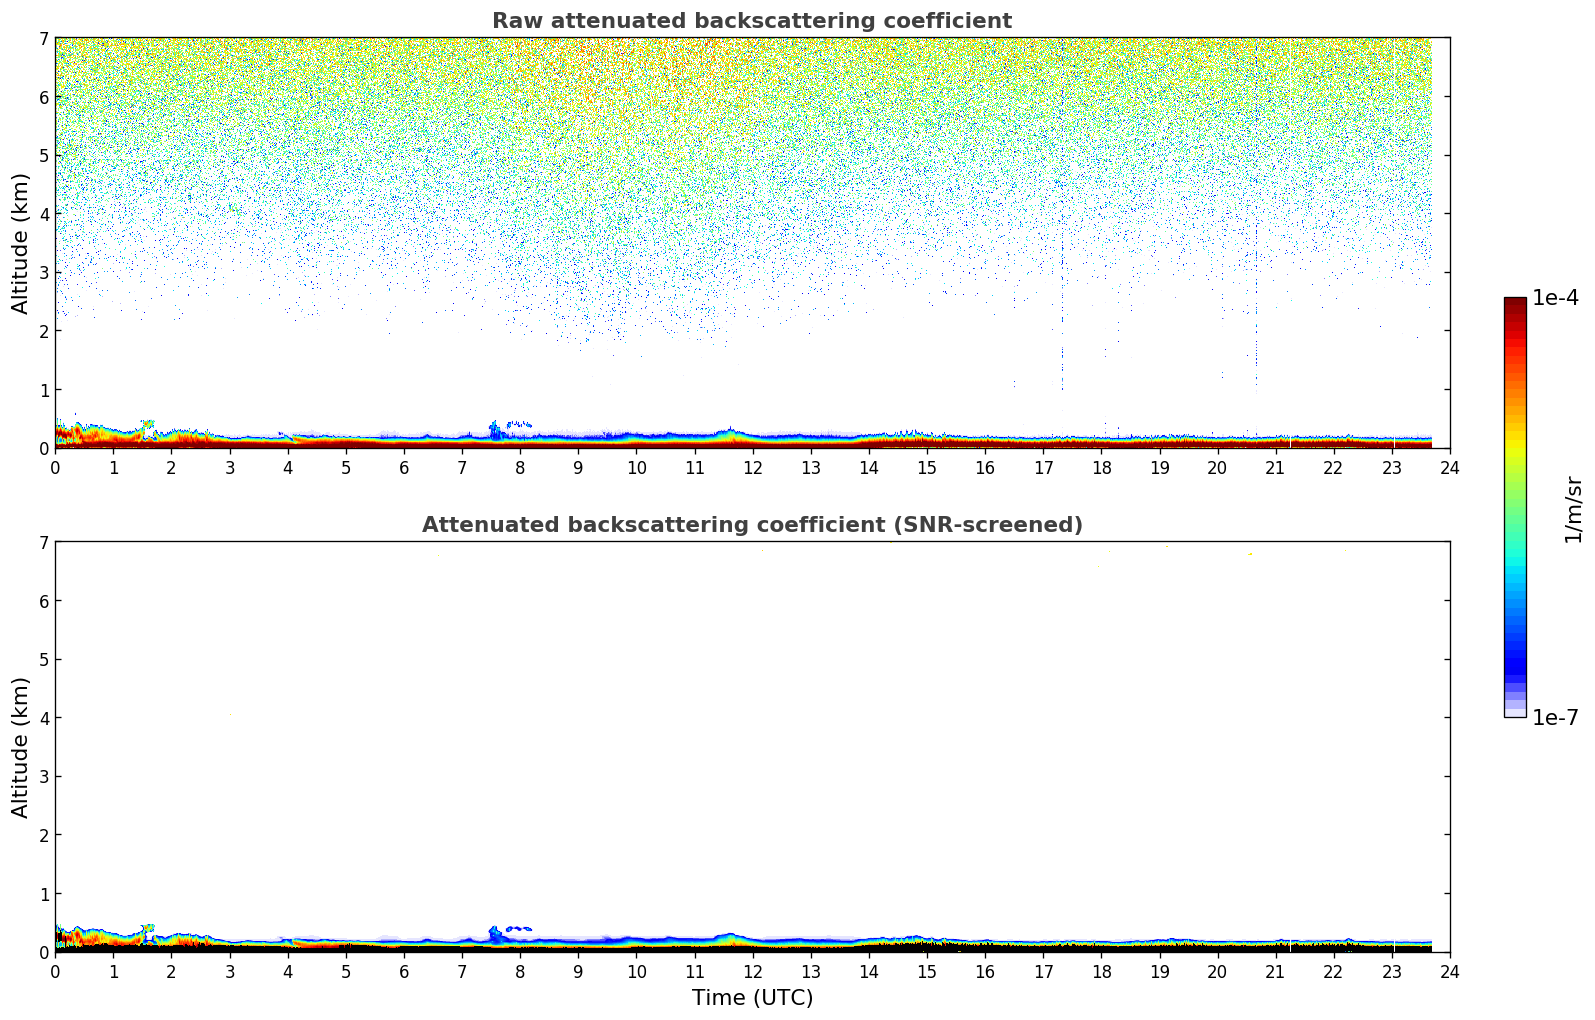Click the colorbar's '1e-4' maximum label
The width and height of the screenshot is (1595, 1020).
[x=1555, y=298]
